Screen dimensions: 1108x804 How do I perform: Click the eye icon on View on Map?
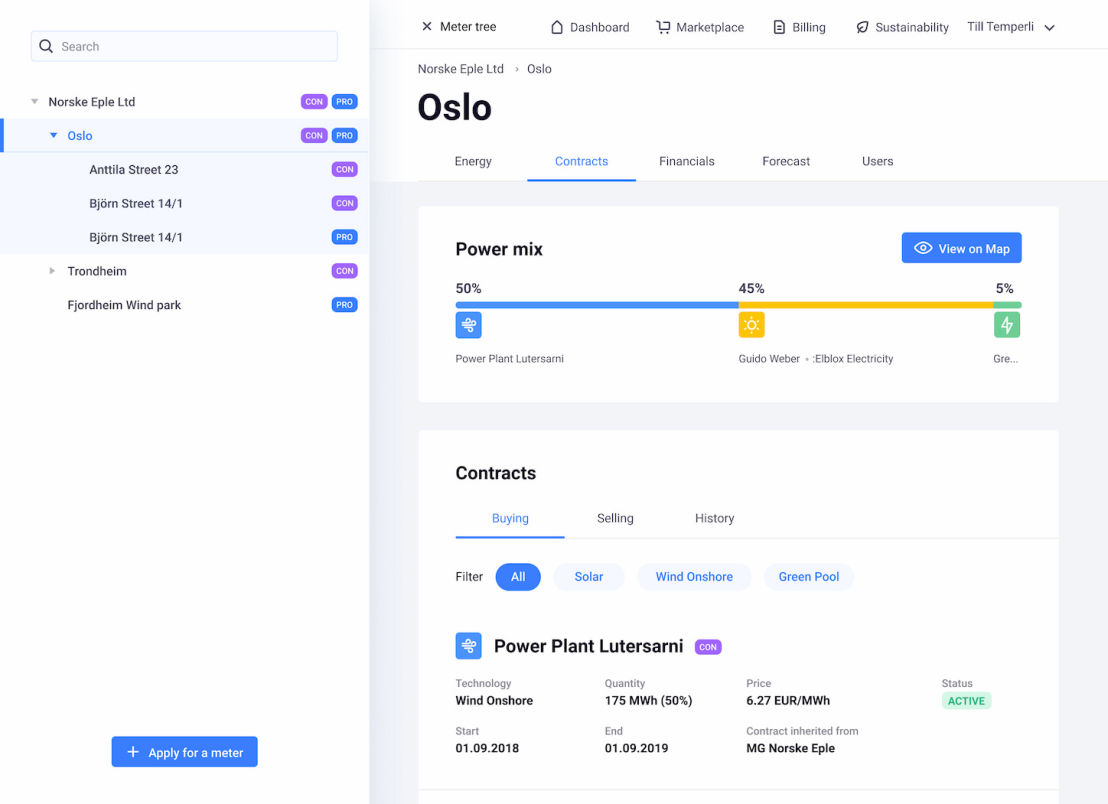[x=923, y=248]
